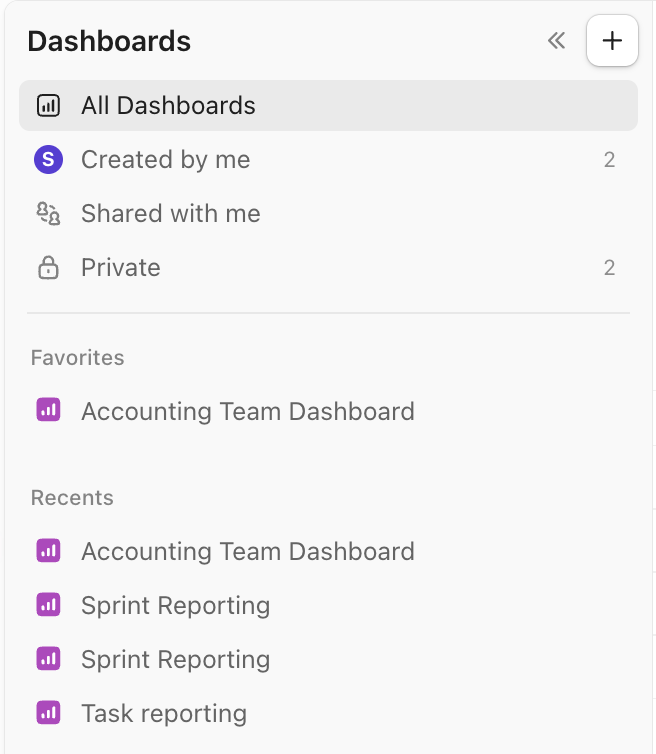The image size is (656, 754).
Task: Click the Private lock icon
Action: click(x=48, y=268)
